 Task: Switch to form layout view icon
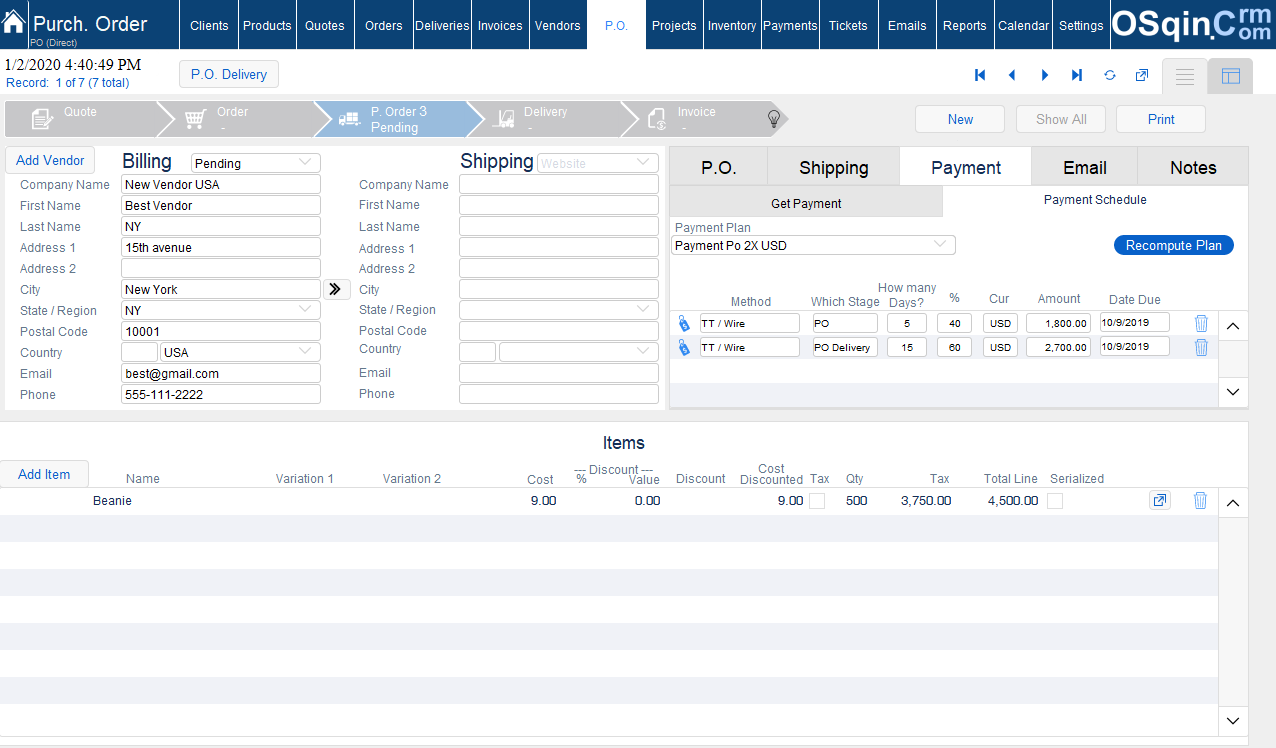pyautogui.click(x=1231, y=77)
